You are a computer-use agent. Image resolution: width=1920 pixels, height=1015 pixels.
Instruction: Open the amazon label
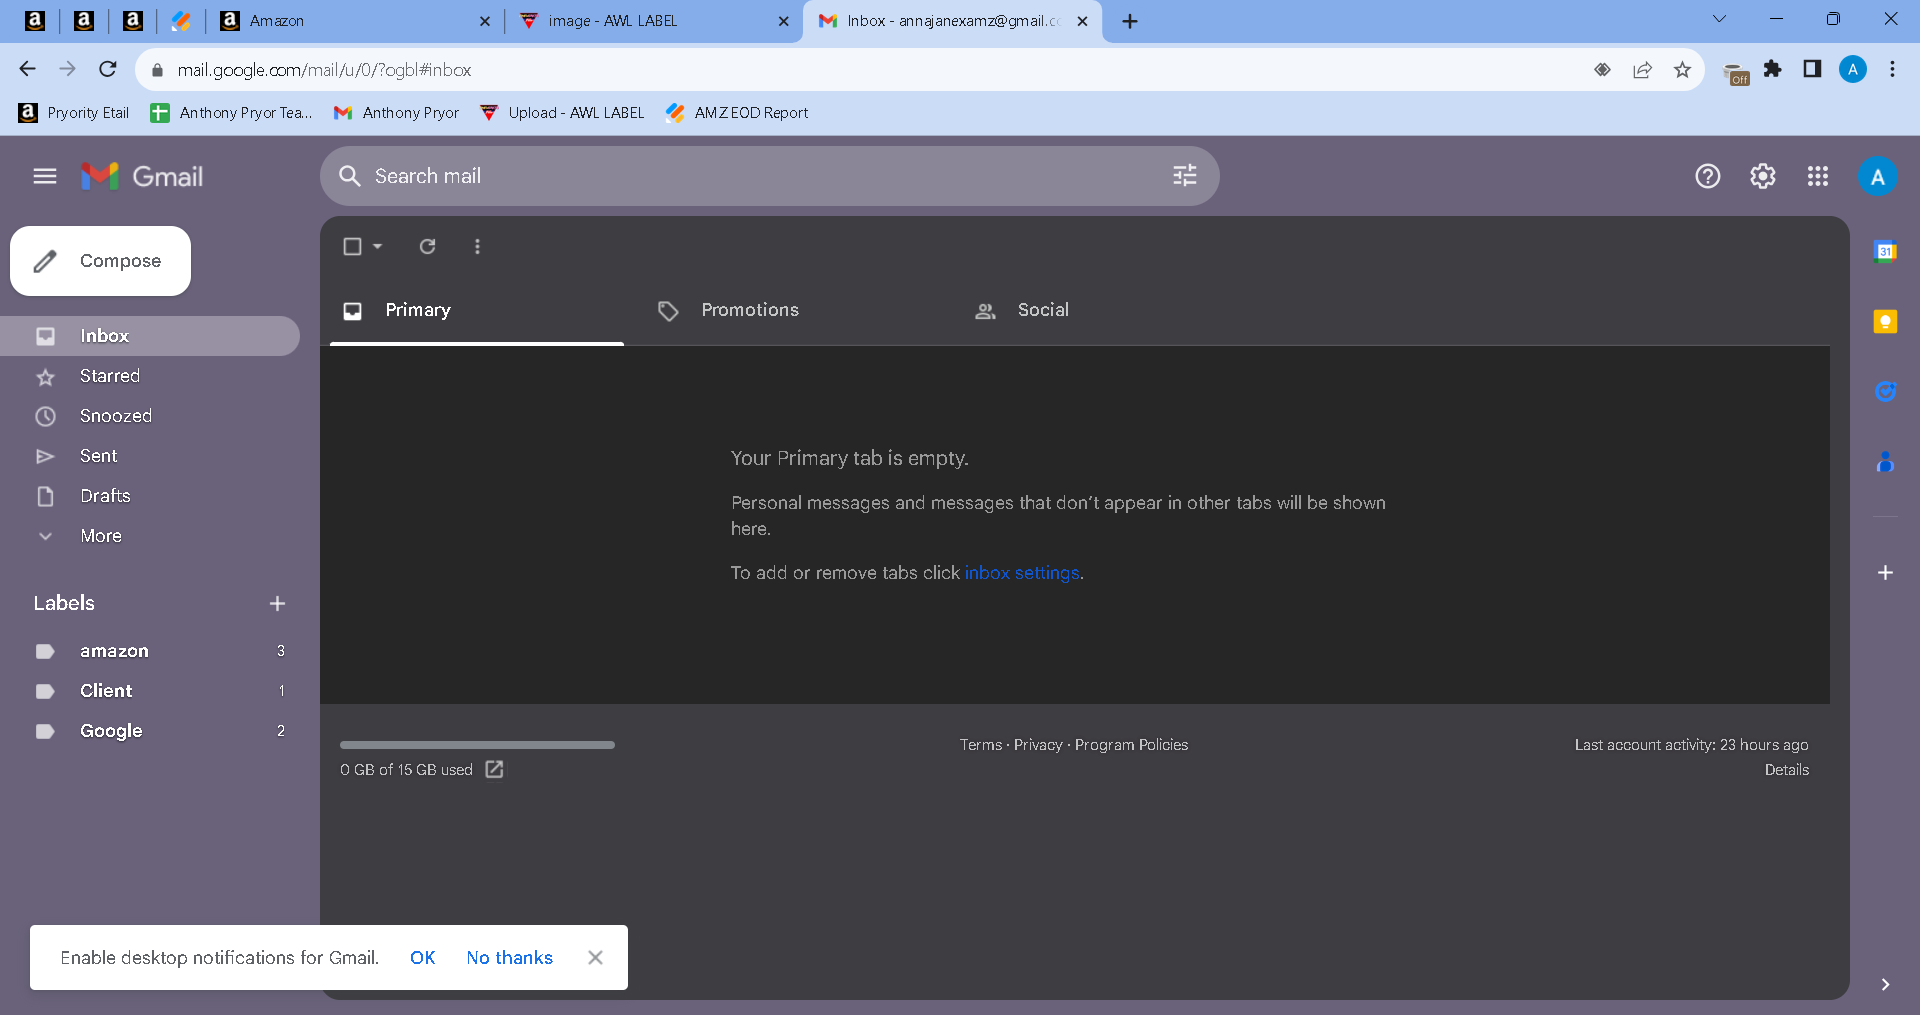[x=150, y=651]
